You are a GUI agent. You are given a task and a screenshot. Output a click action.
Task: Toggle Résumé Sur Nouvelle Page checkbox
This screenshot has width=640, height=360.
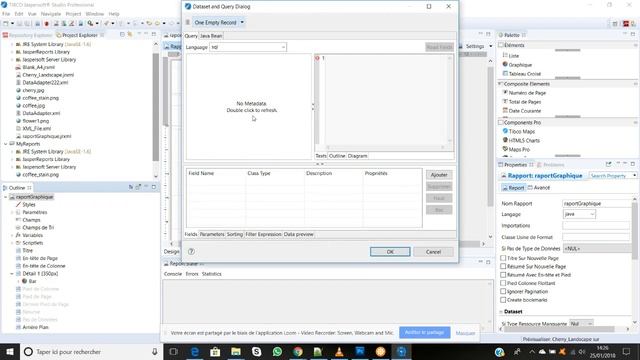503,266
